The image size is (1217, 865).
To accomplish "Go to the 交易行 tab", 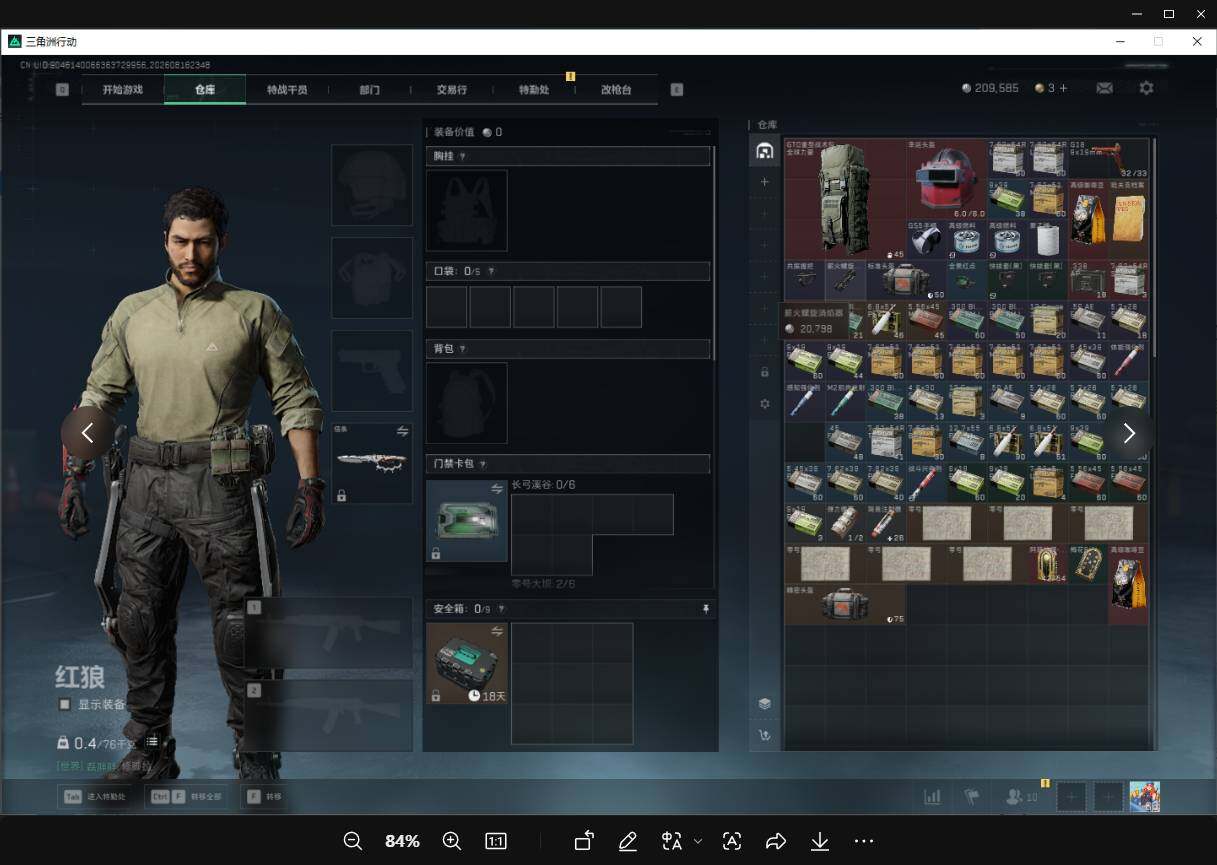I will click(451, 89).
